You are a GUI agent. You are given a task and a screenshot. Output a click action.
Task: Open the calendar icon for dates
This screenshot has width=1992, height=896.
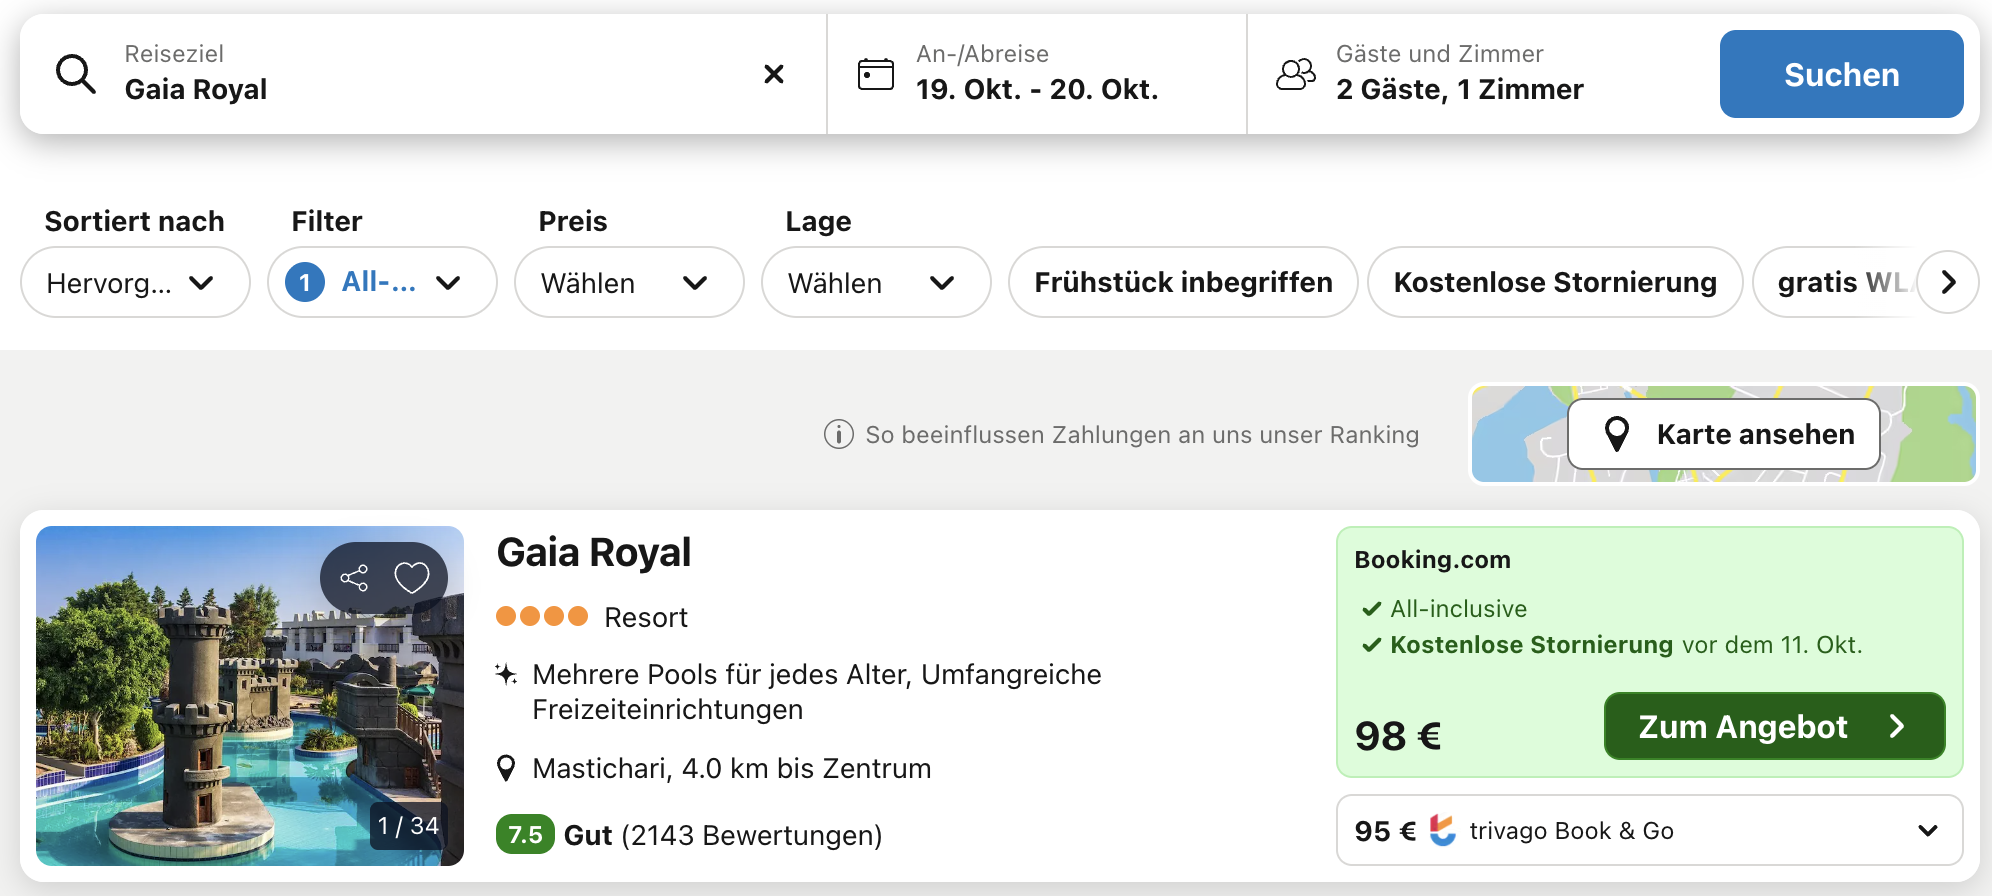pyautogui.click(x=876, y=74)
